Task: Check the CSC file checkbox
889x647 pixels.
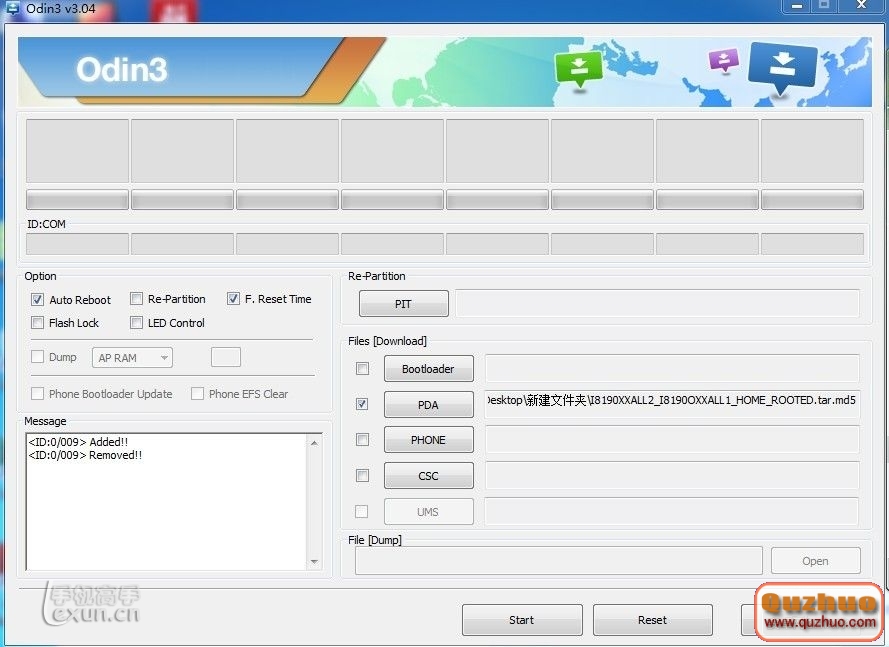Action: coord(362,475)
